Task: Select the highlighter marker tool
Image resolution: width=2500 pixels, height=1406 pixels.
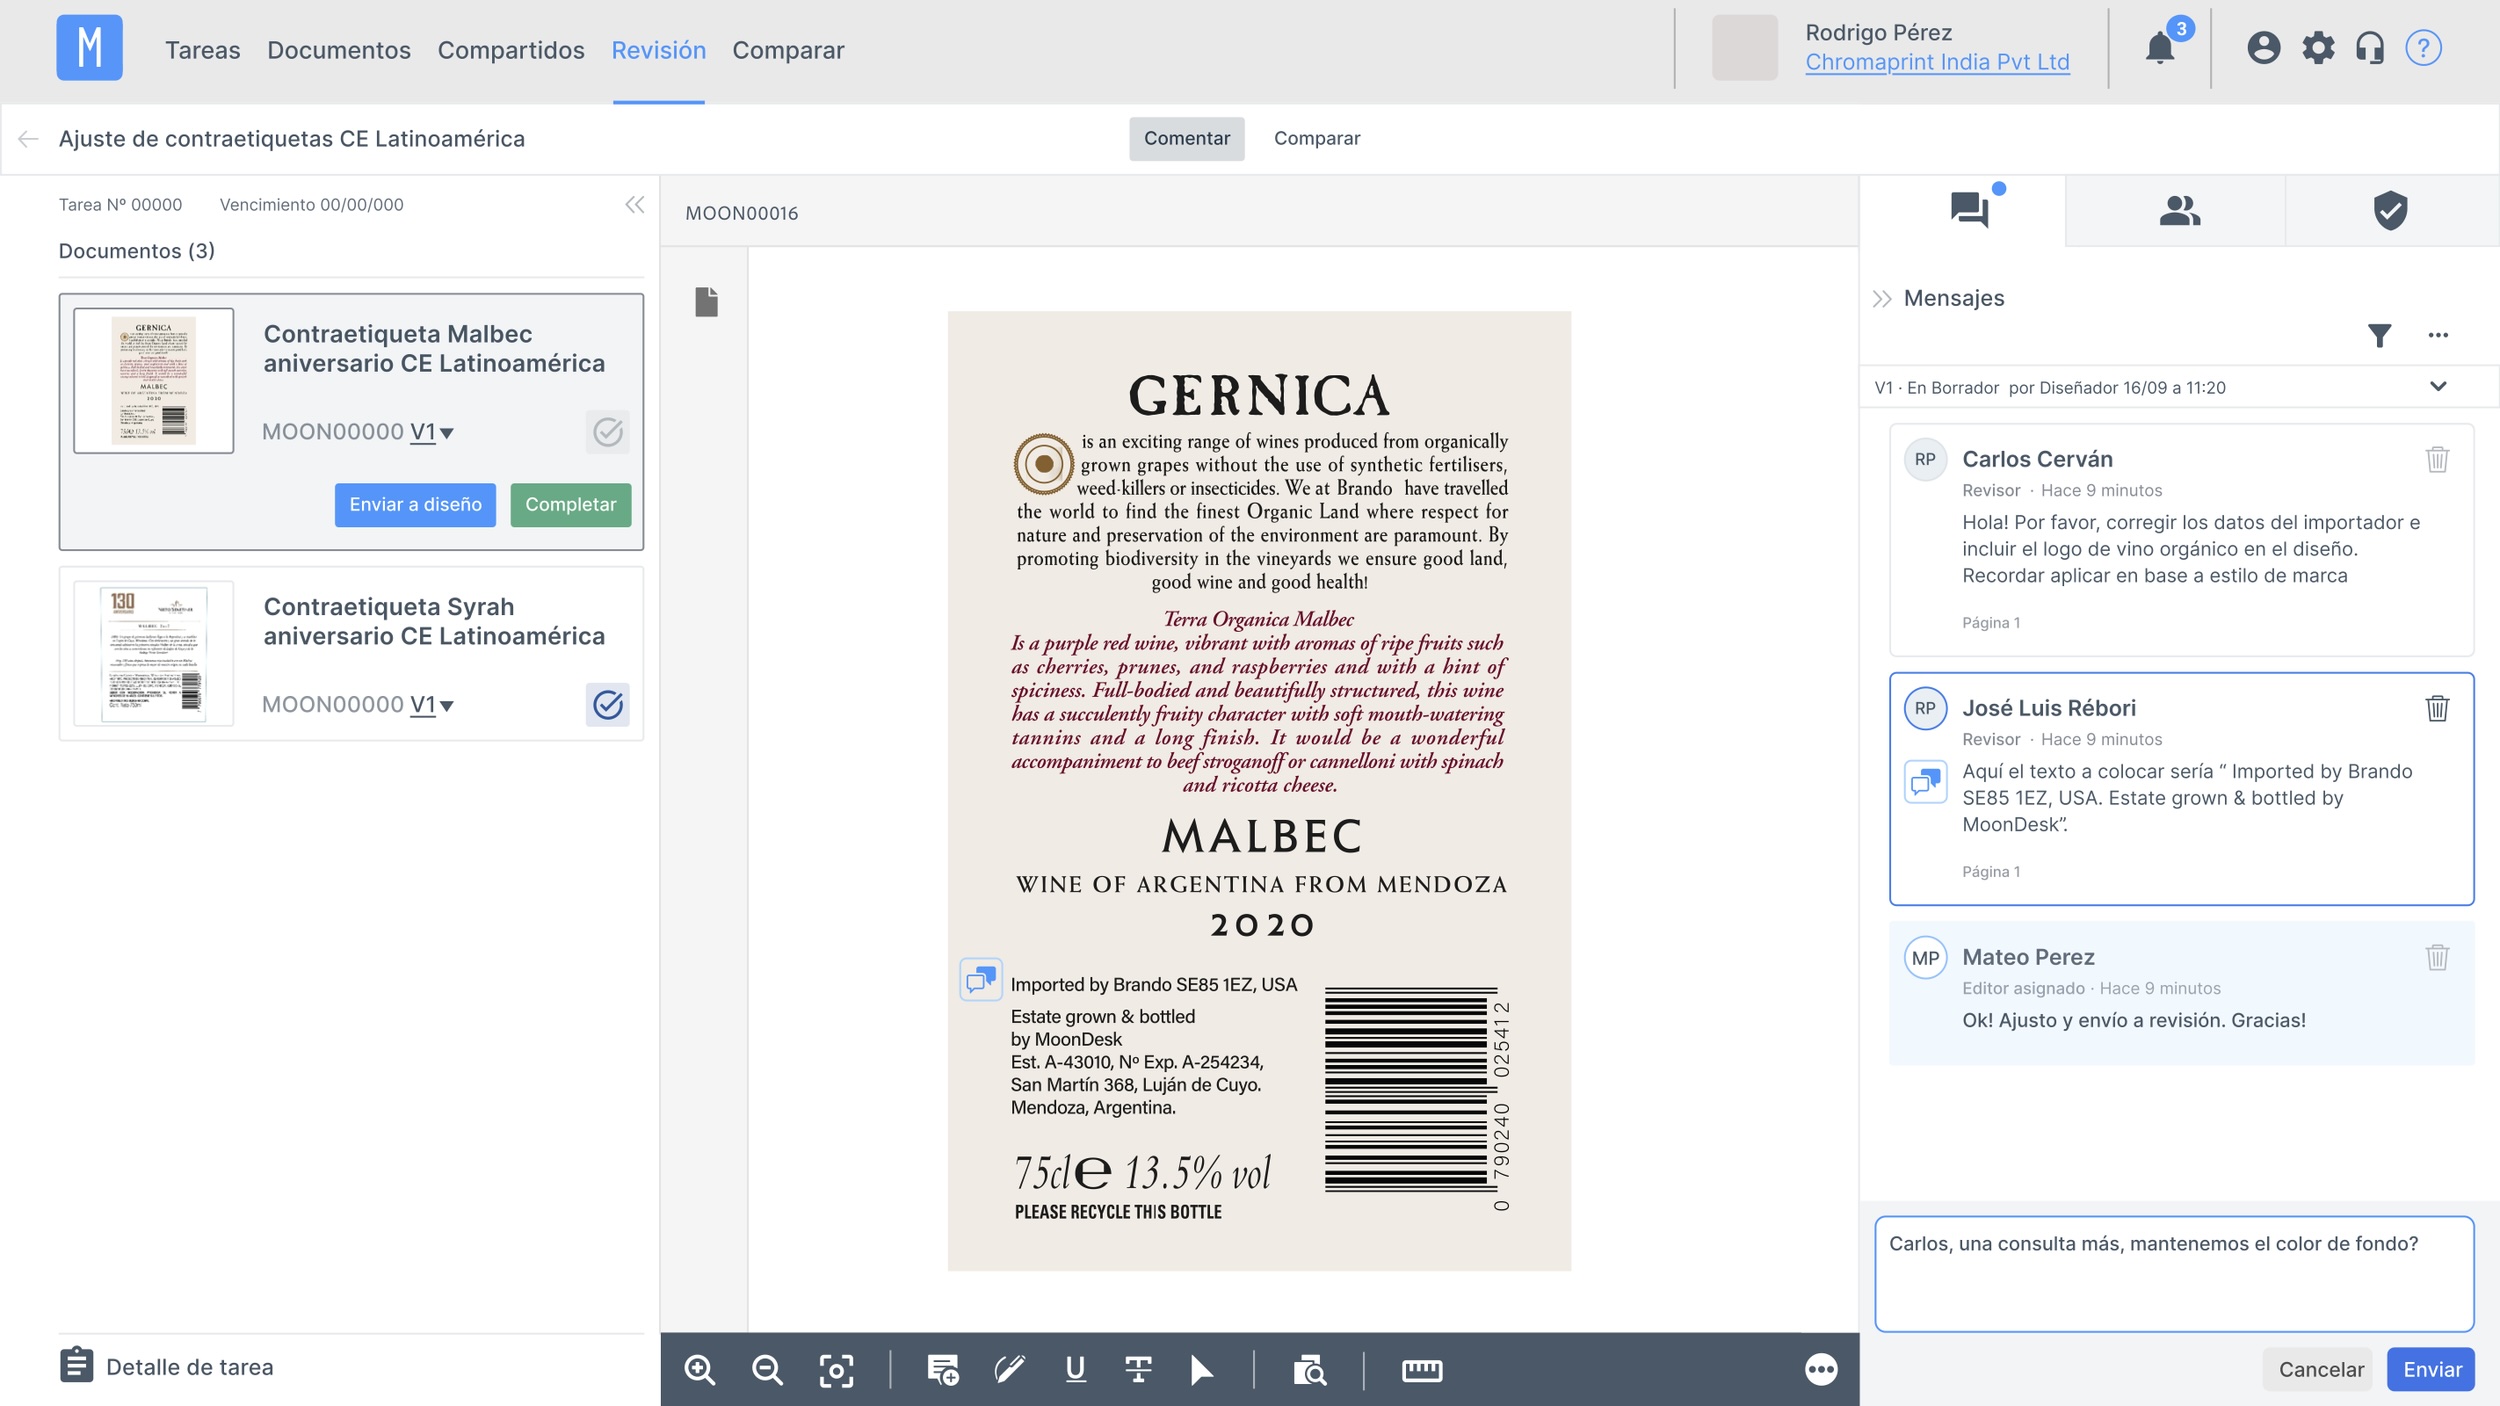Action: click(x=1009, y=1370)
